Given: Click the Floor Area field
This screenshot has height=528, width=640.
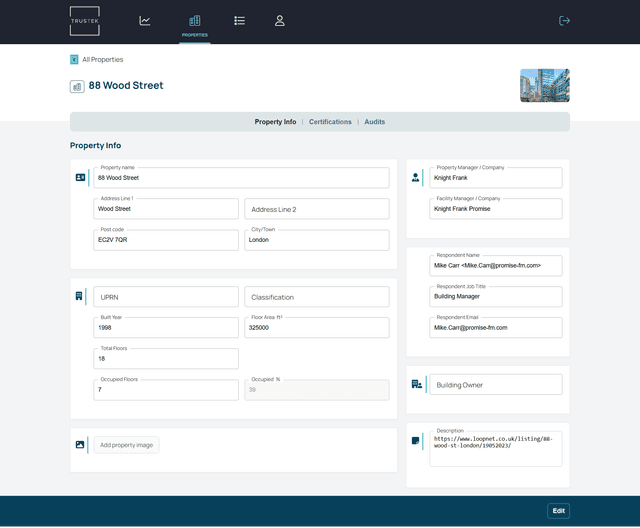Looking at the screenshot, I should pos(317,328).
